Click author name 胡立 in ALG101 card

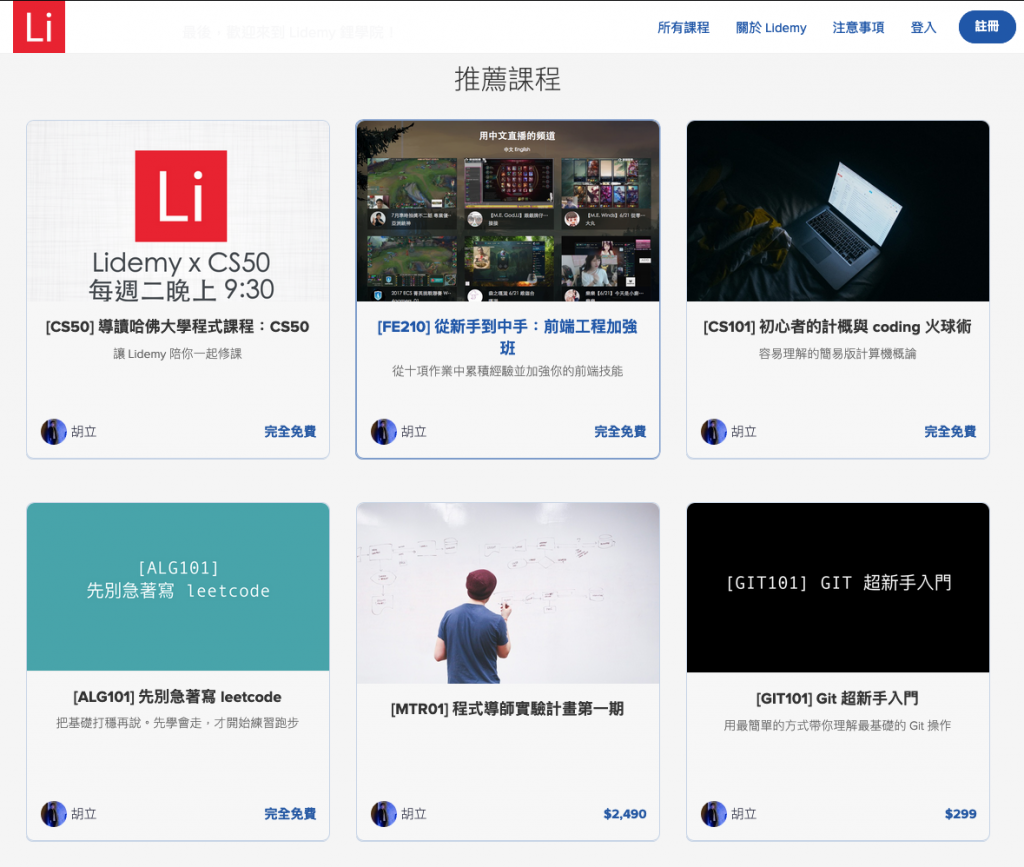pos(84,814)
